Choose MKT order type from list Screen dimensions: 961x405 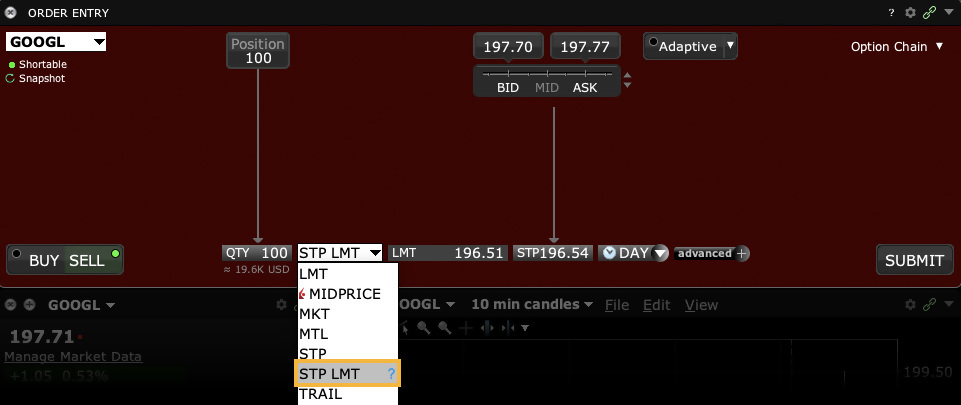[x=348, y=314]
